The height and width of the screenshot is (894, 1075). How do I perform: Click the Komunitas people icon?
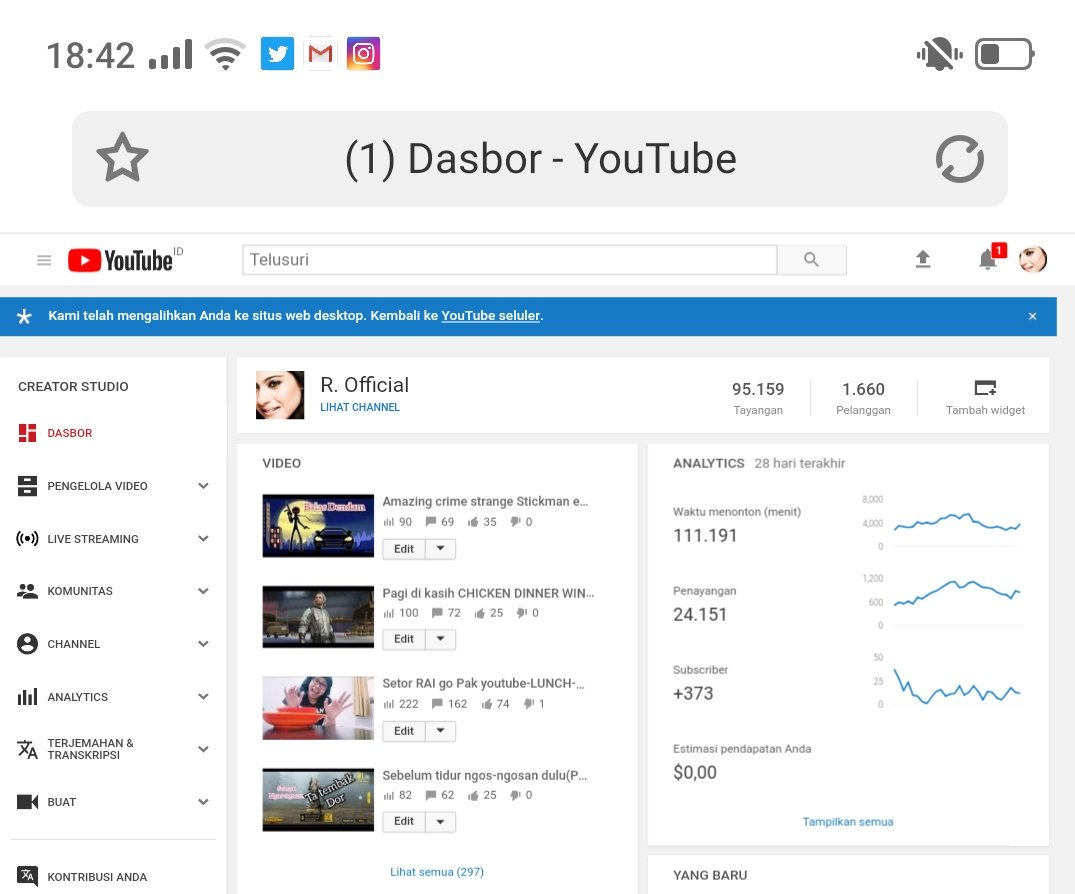27,591
